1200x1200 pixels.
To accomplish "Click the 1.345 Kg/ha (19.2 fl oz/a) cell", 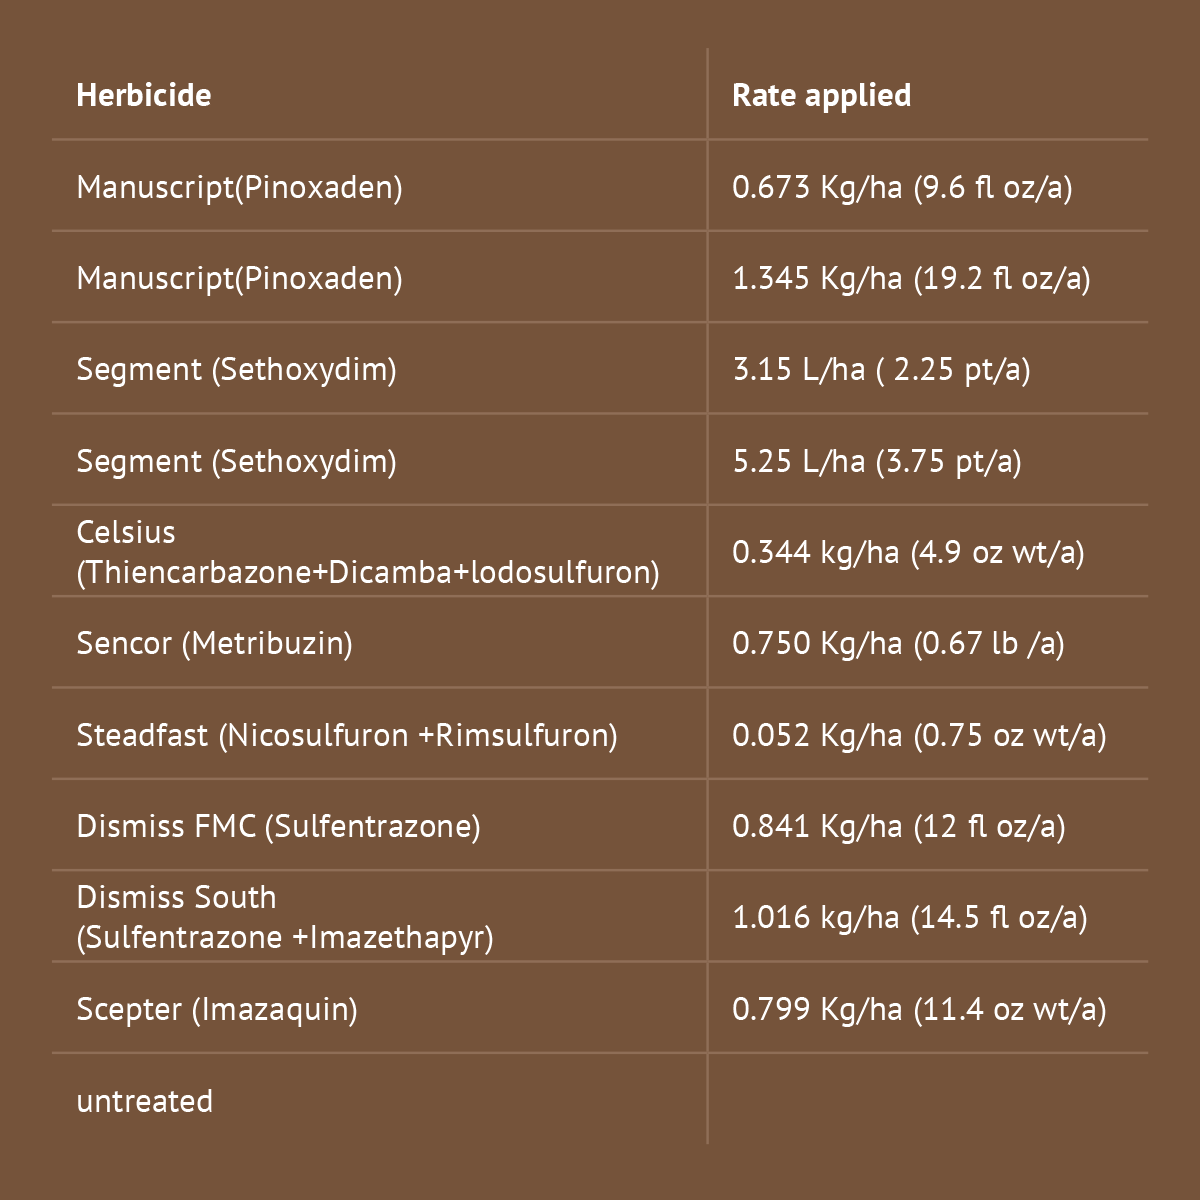I will [911, 278].
